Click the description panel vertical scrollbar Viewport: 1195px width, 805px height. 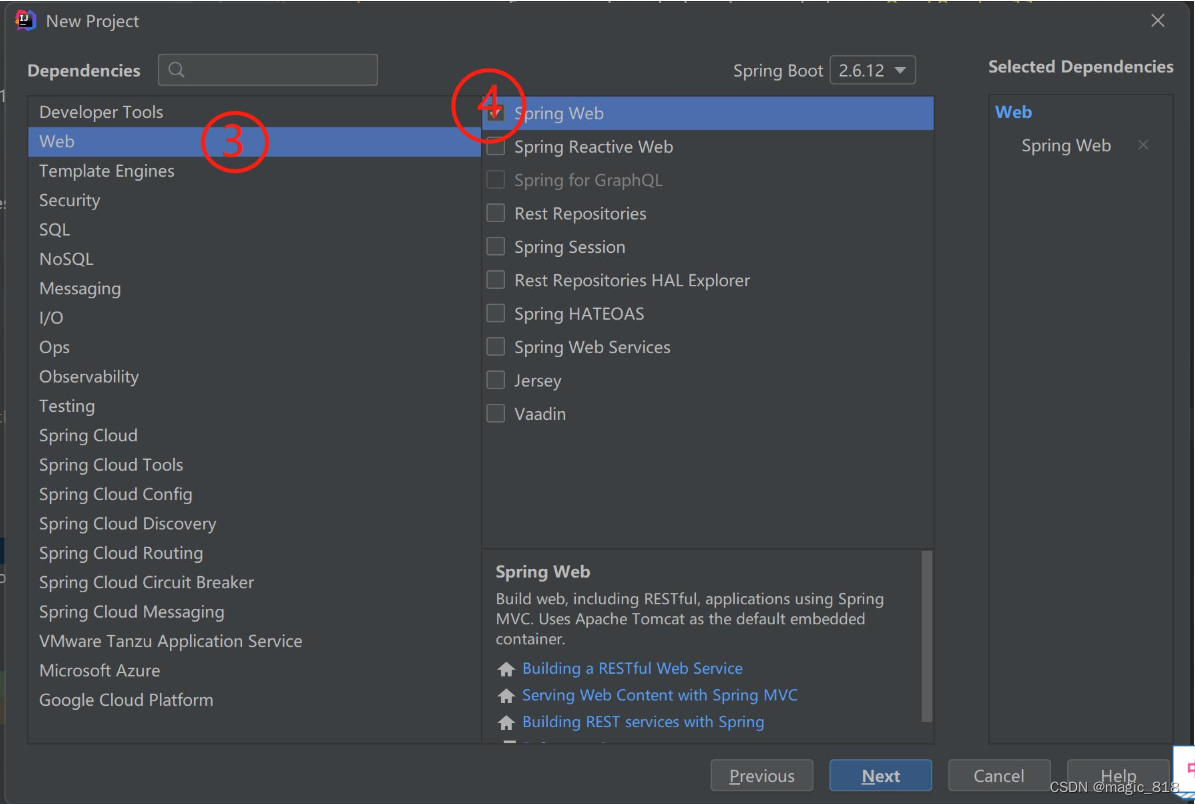[927, 635]
